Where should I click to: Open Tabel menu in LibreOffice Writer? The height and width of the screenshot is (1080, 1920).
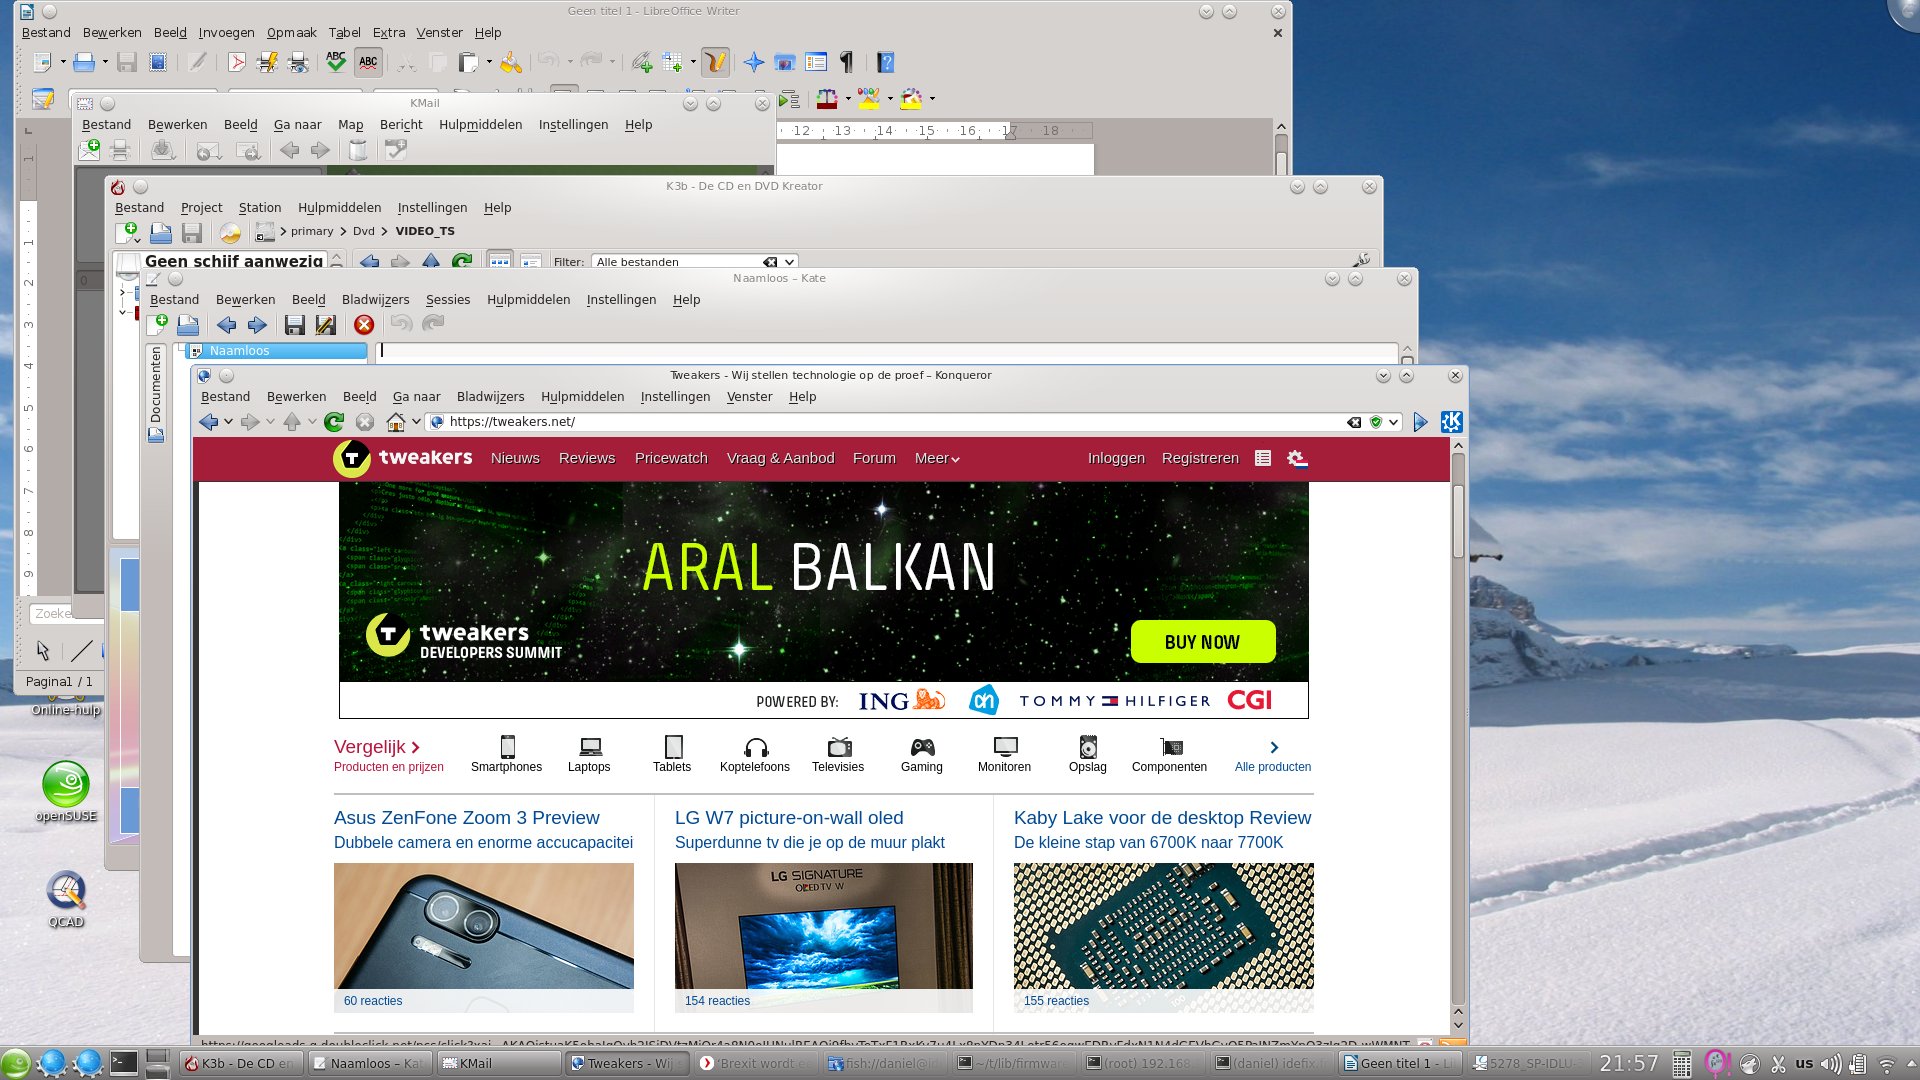(344, 32)
